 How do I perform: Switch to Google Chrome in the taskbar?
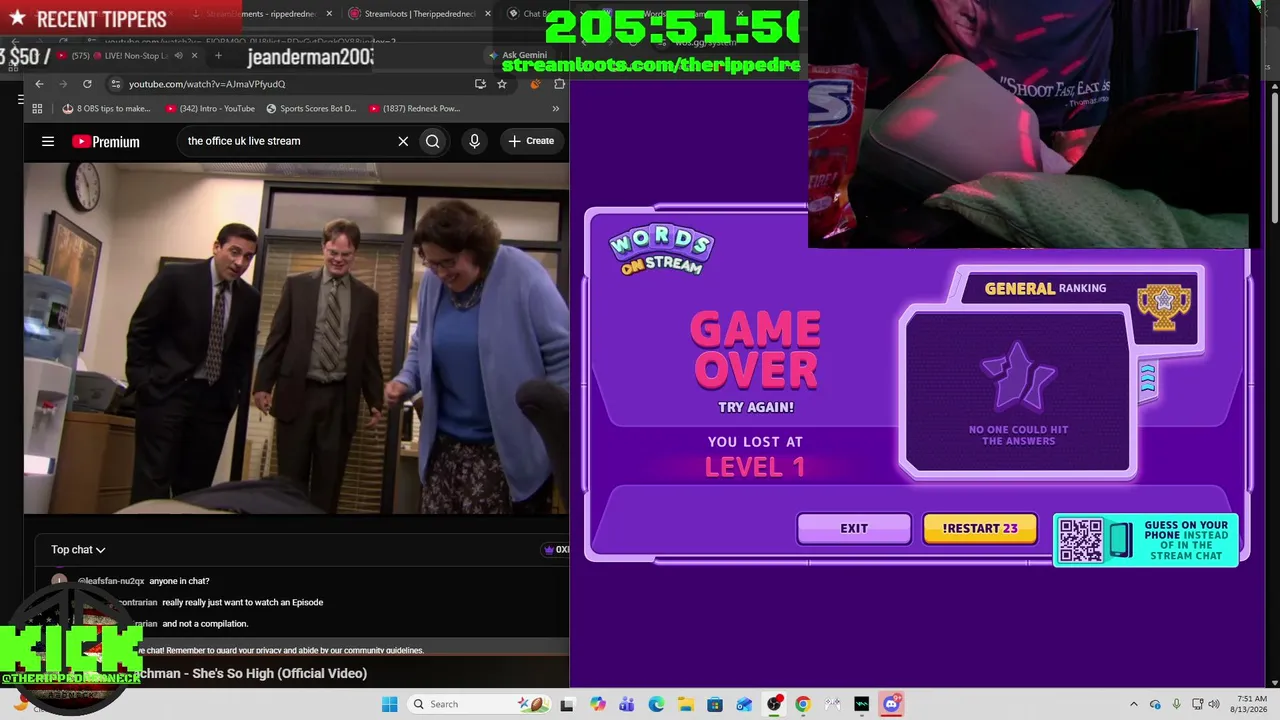(803, 704)
